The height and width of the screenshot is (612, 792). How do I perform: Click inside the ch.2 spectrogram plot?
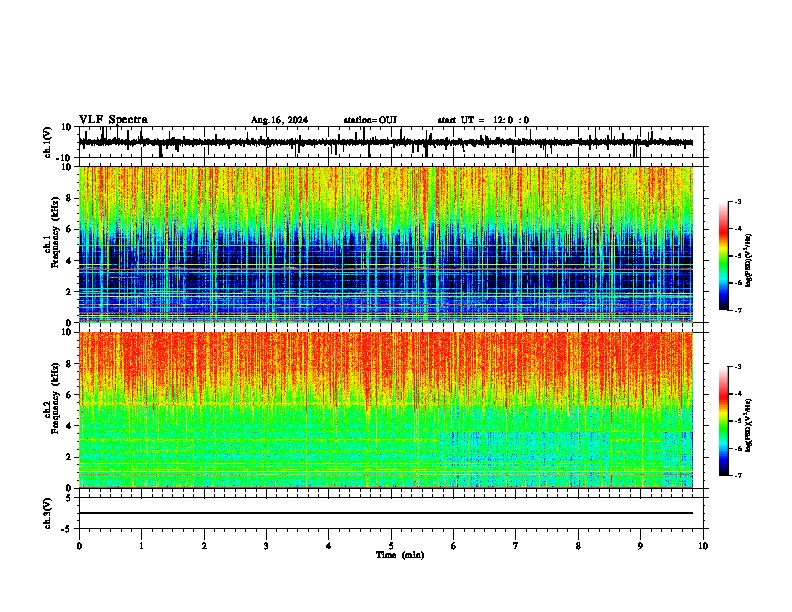tap(386, 410)
